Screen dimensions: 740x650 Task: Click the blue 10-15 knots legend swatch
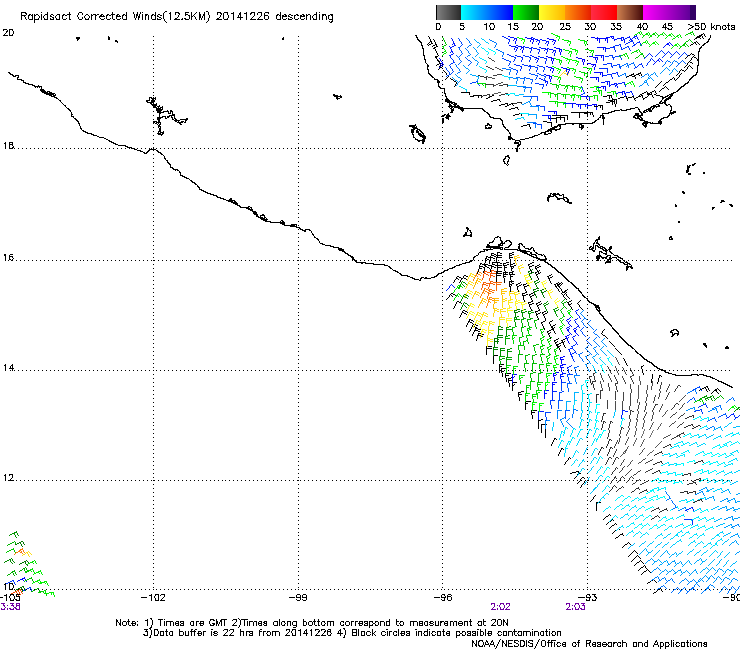click(500, 12)
